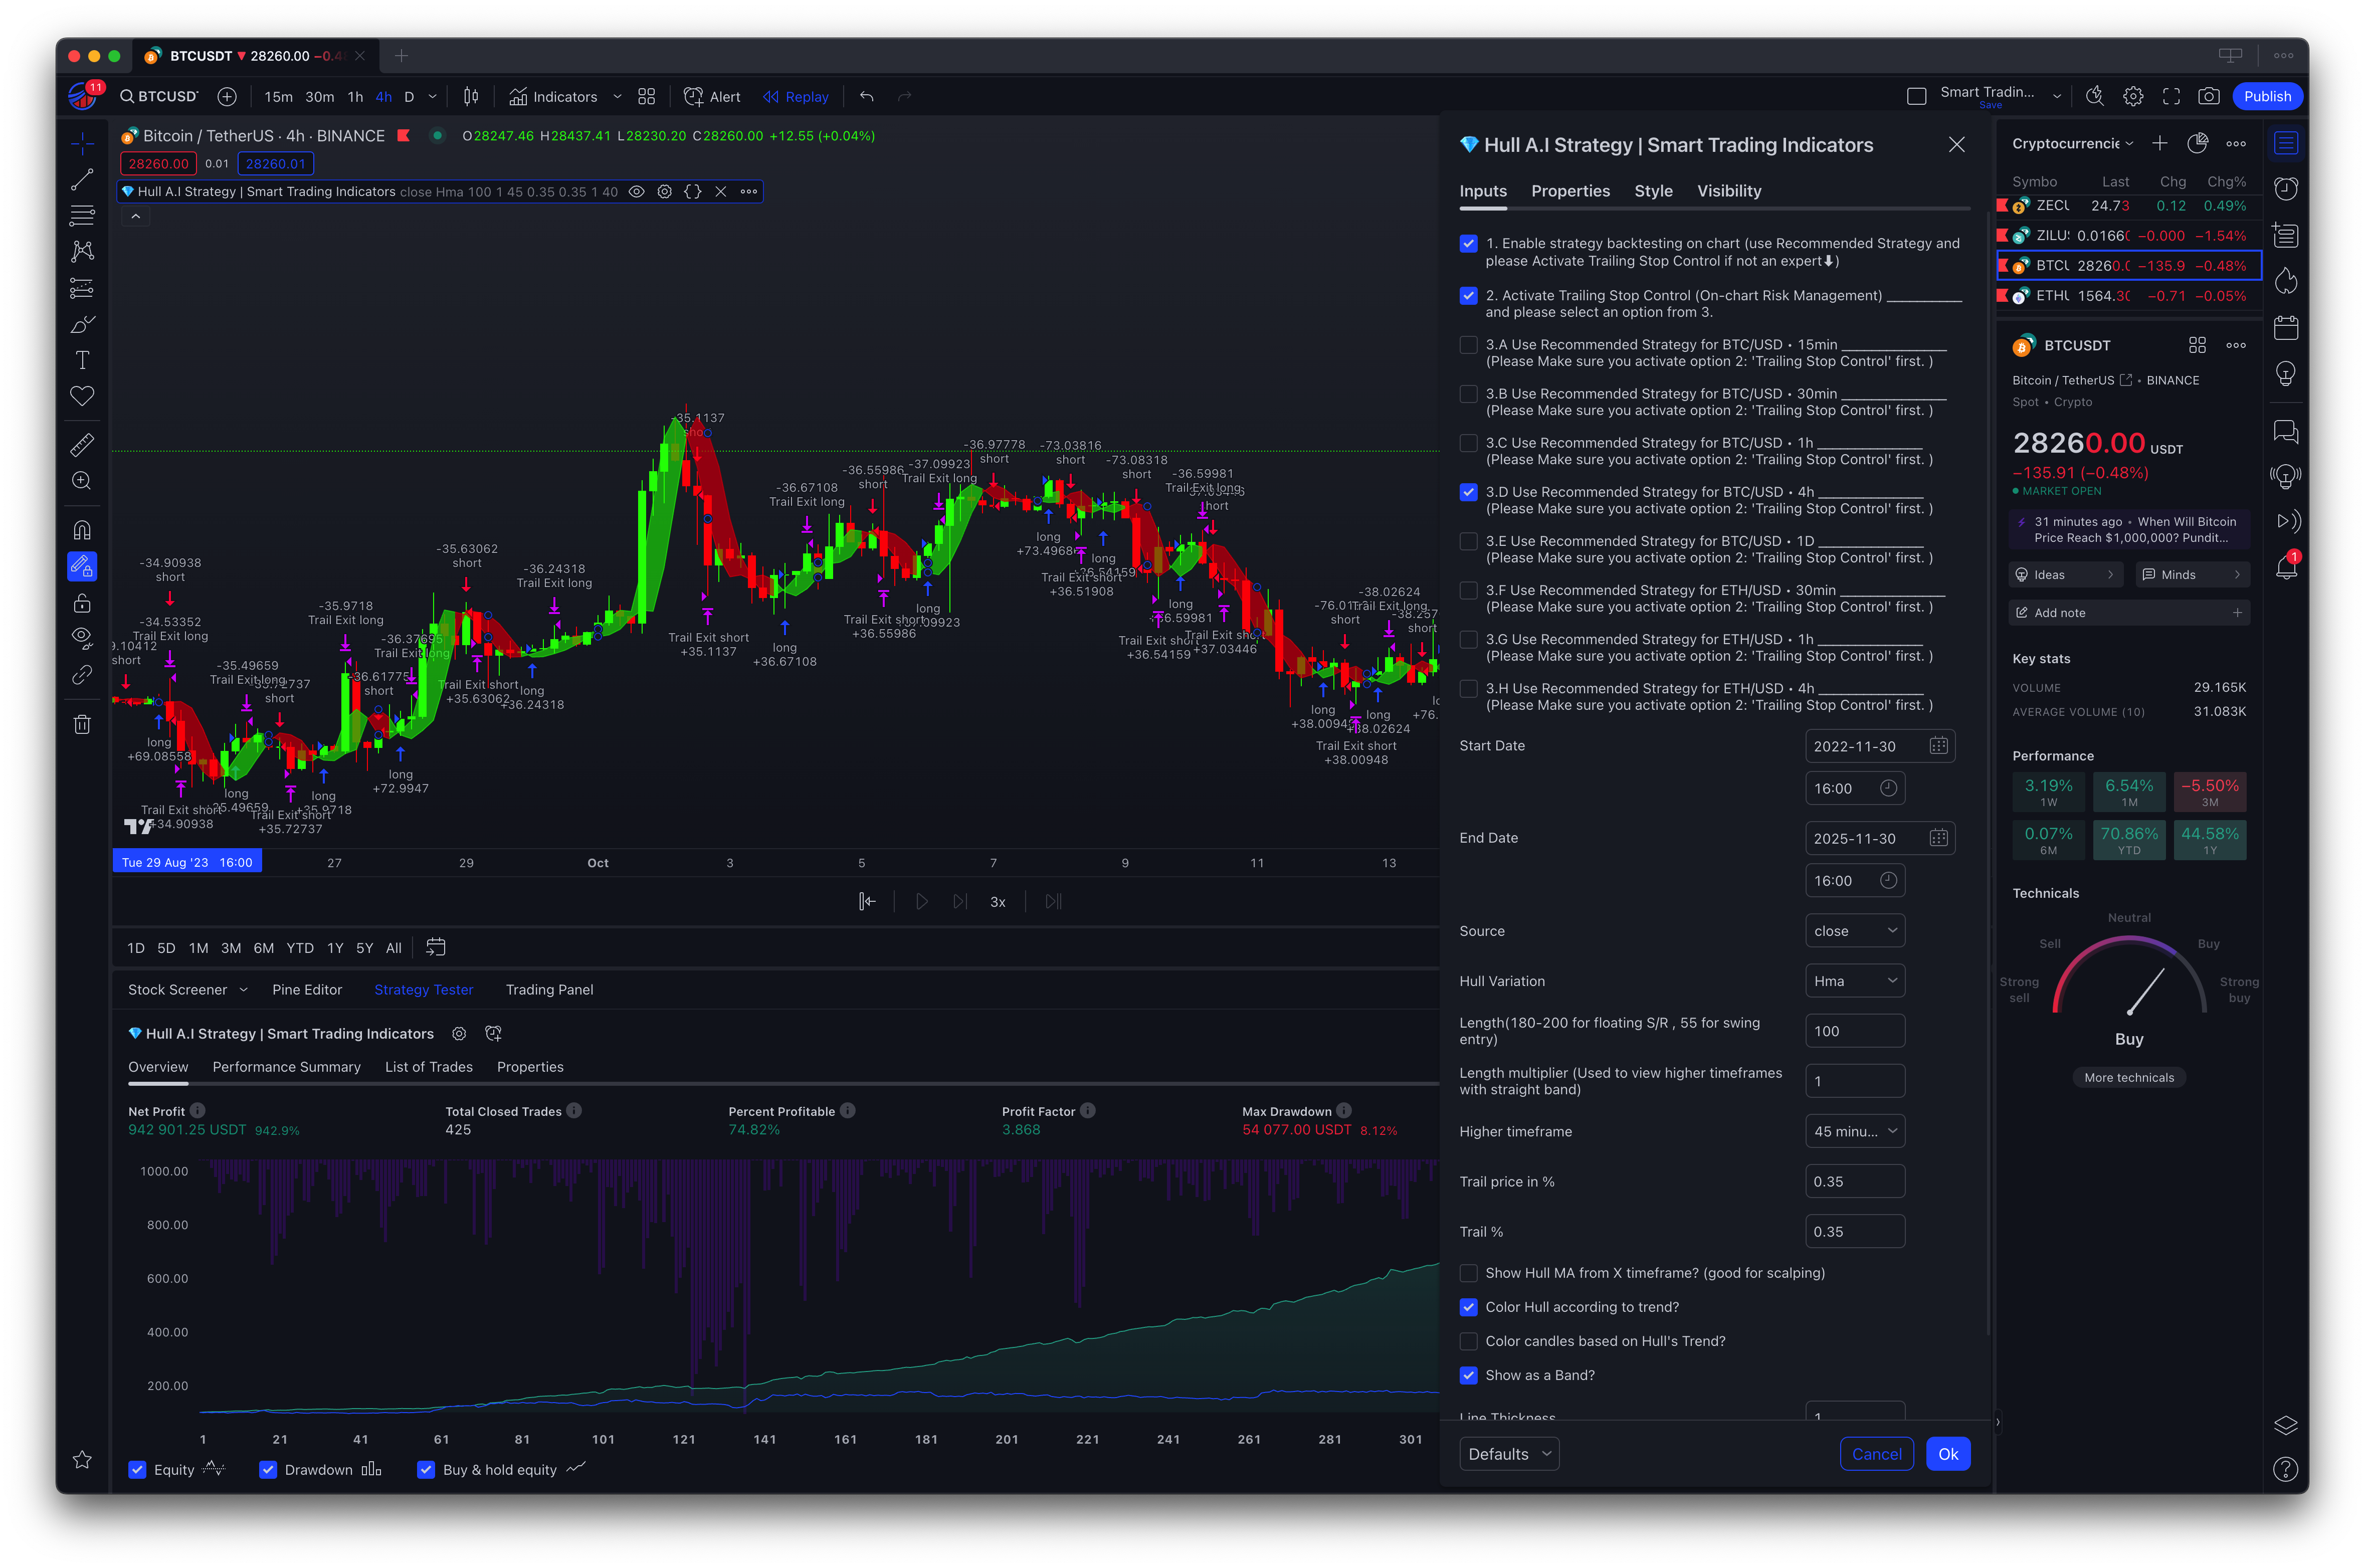The image size is (2365, 1568).
Task: Expand the Higher timeframe dropdown
Action: (x=1854, y=1131)
